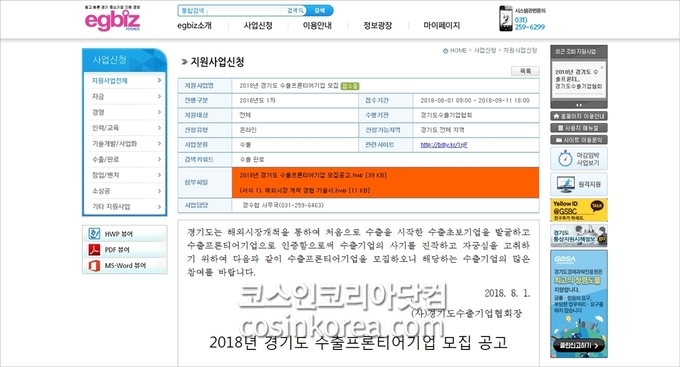The image size is (680, 367).
Task: Download the 모집공고.hwp attachment
Action: point(313,175)
